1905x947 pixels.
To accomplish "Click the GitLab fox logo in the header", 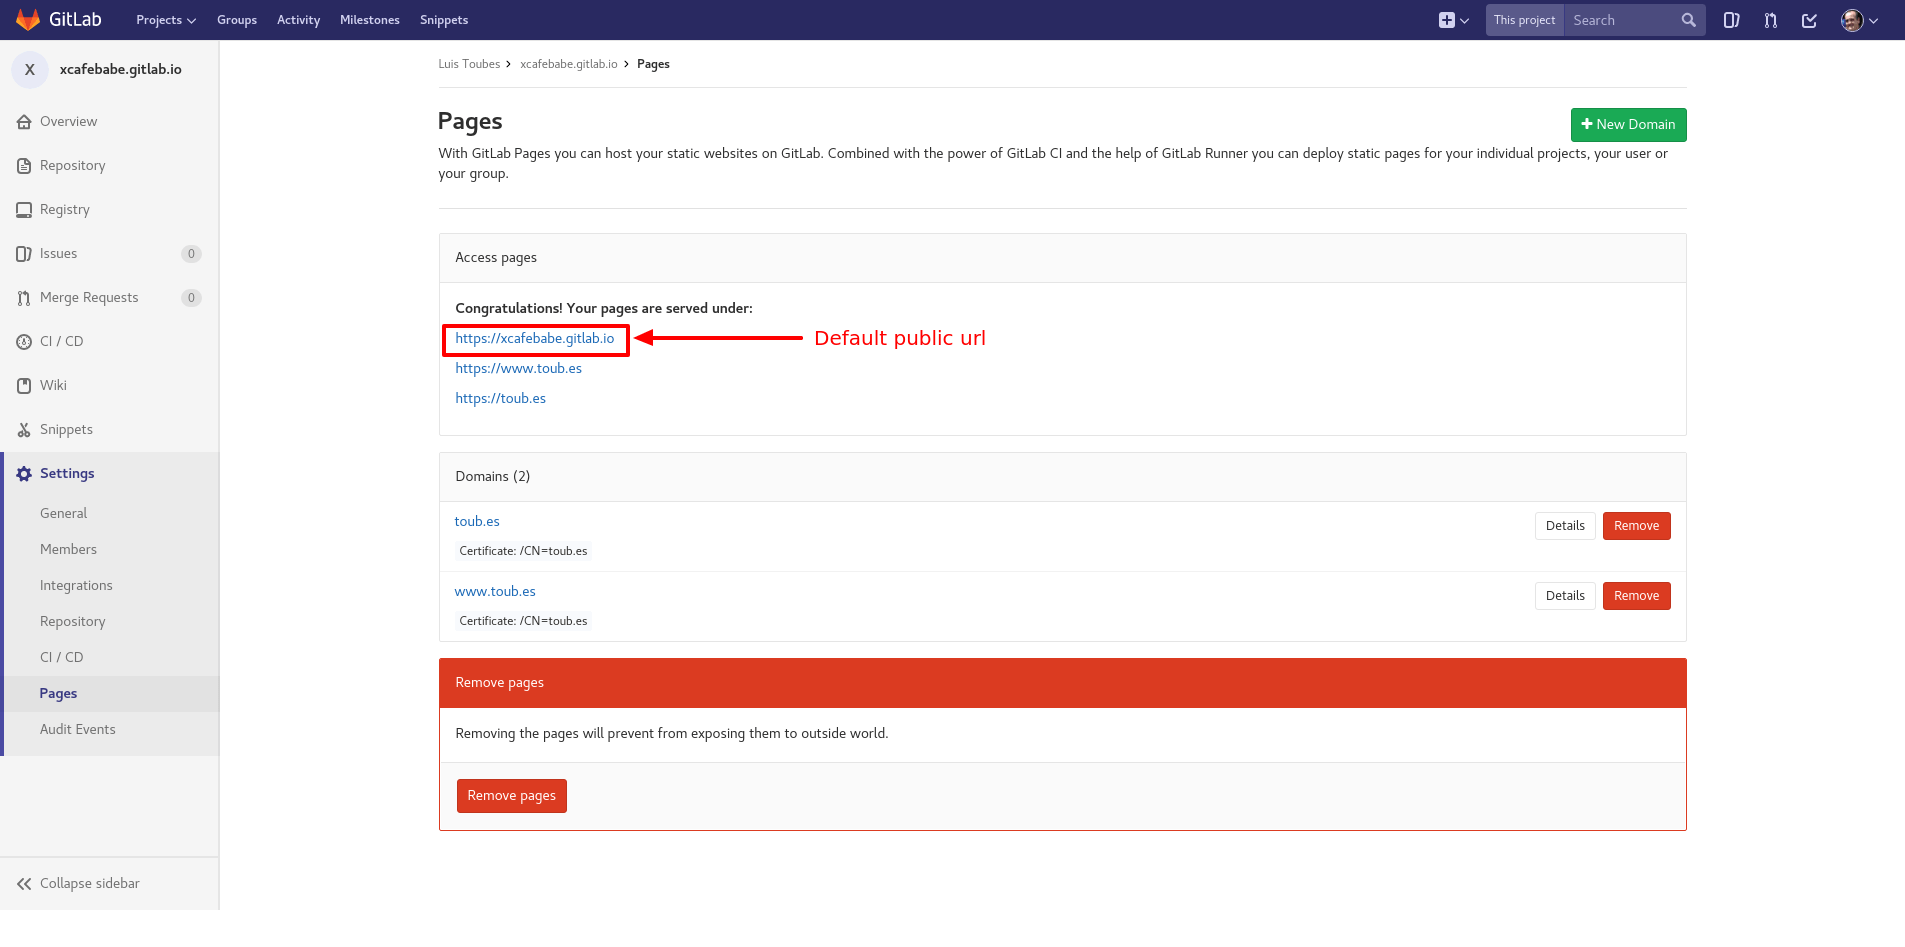I will pyautogui.click(x=27, y=19).
